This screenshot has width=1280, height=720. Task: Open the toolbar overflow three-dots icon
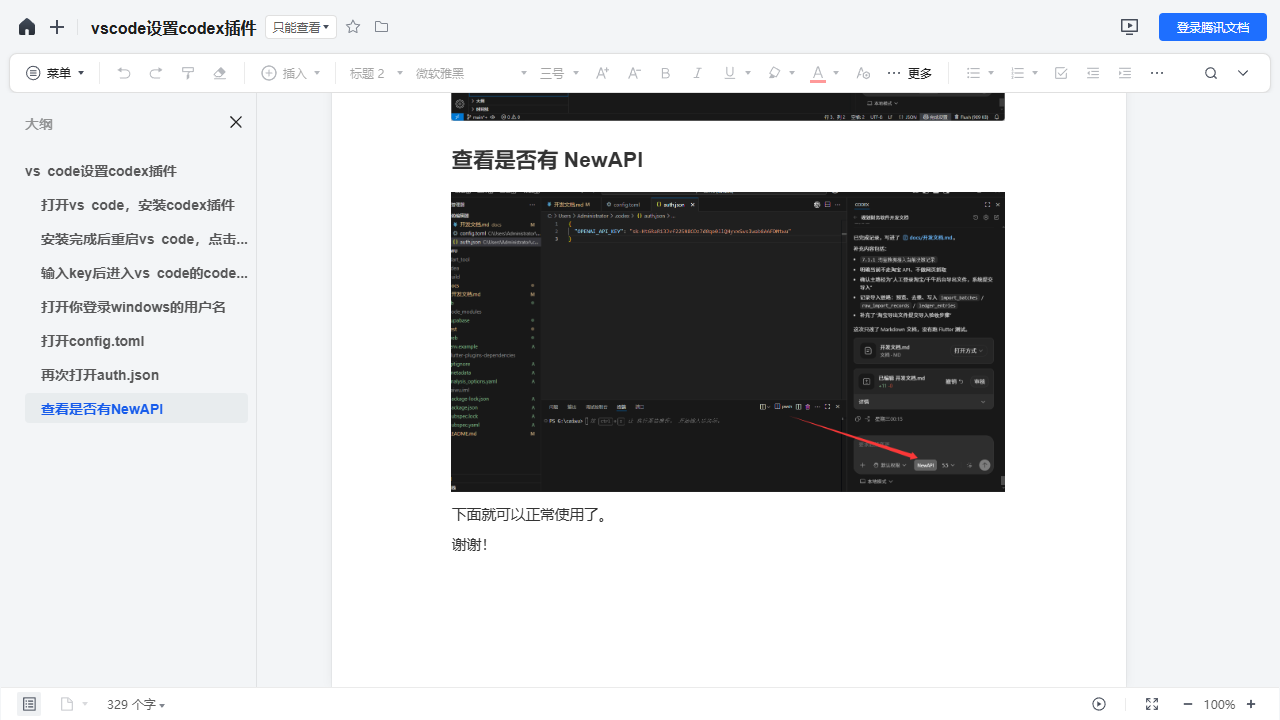coord(1157,73)
